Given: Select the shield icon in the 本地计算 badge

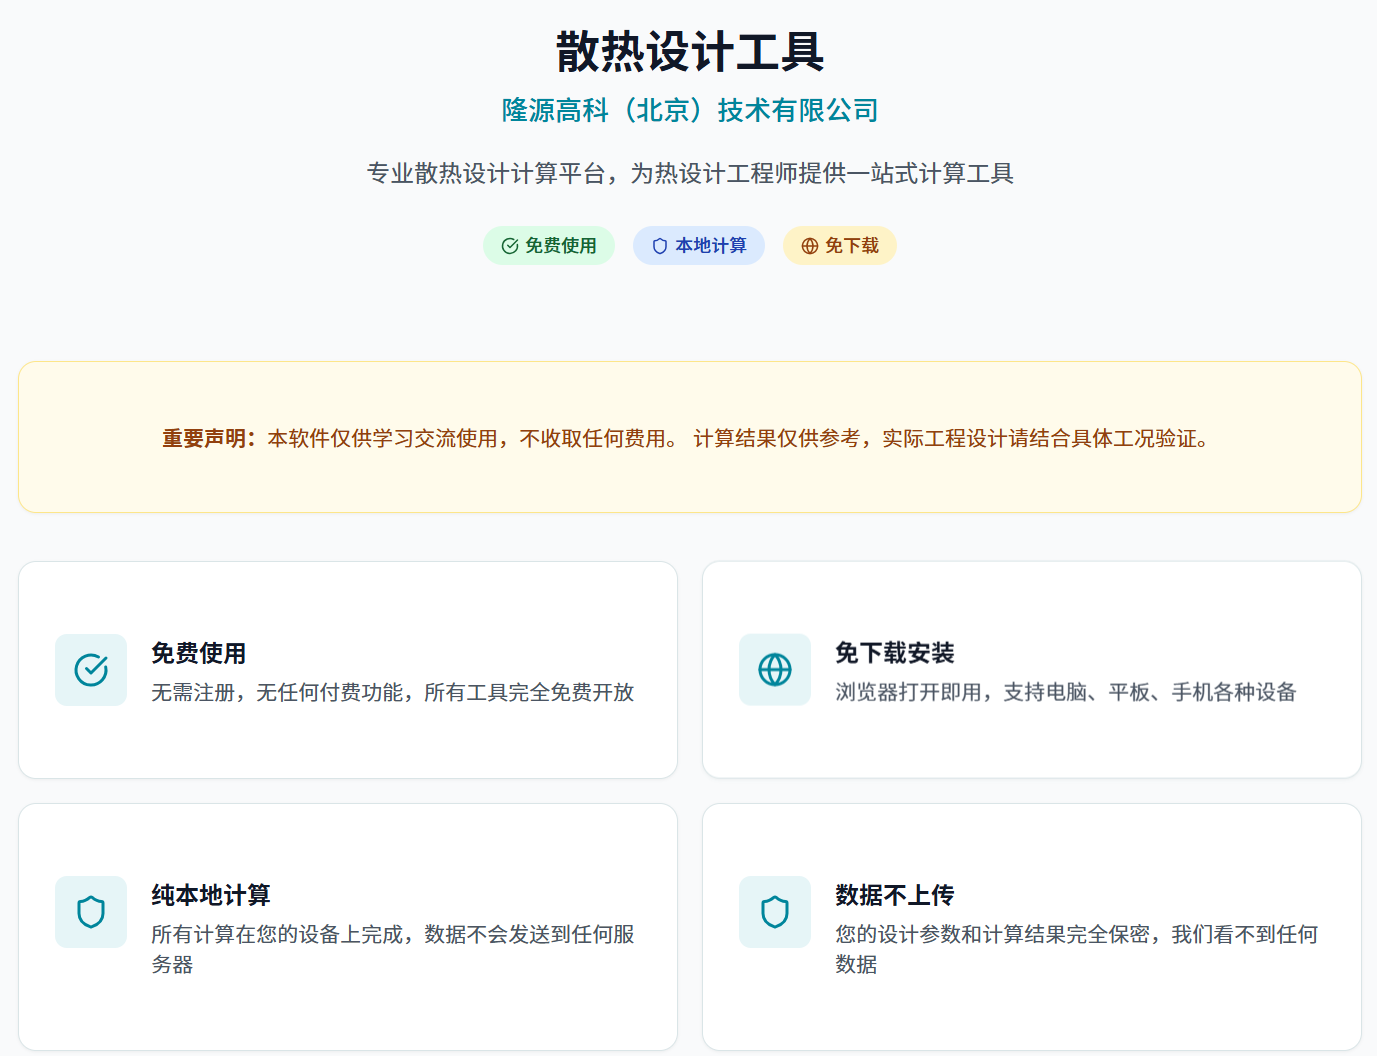Looking at the screenshot, I should click(660, 245).
